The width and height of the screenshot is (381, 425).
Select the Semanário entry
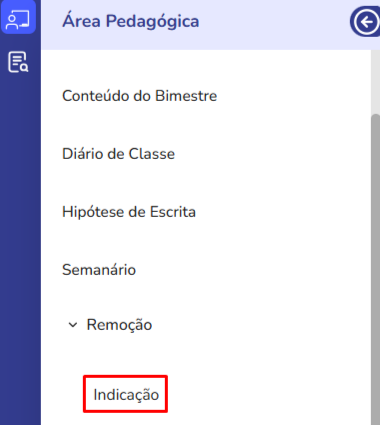tap(99, 270)
